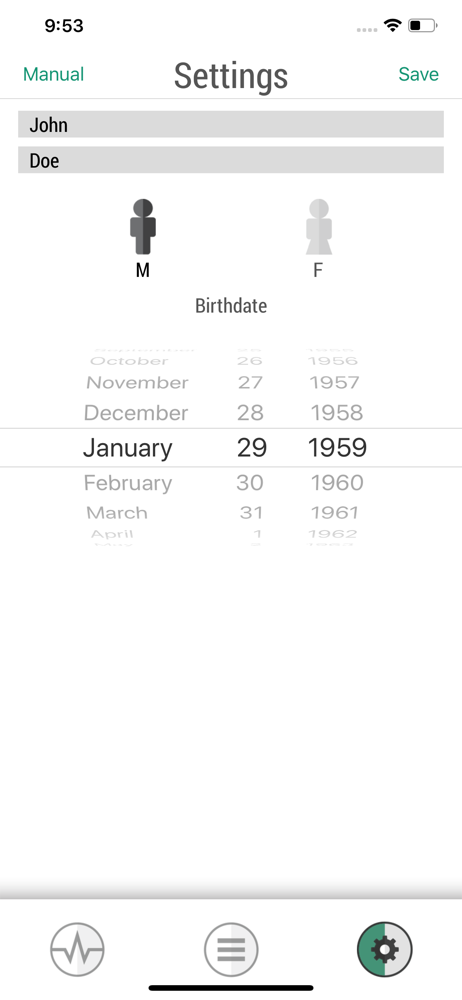Pick 1960 in the year wheel
This screenshot has height=1000, width=462.
pyautogui.click(x=337, y=483)
